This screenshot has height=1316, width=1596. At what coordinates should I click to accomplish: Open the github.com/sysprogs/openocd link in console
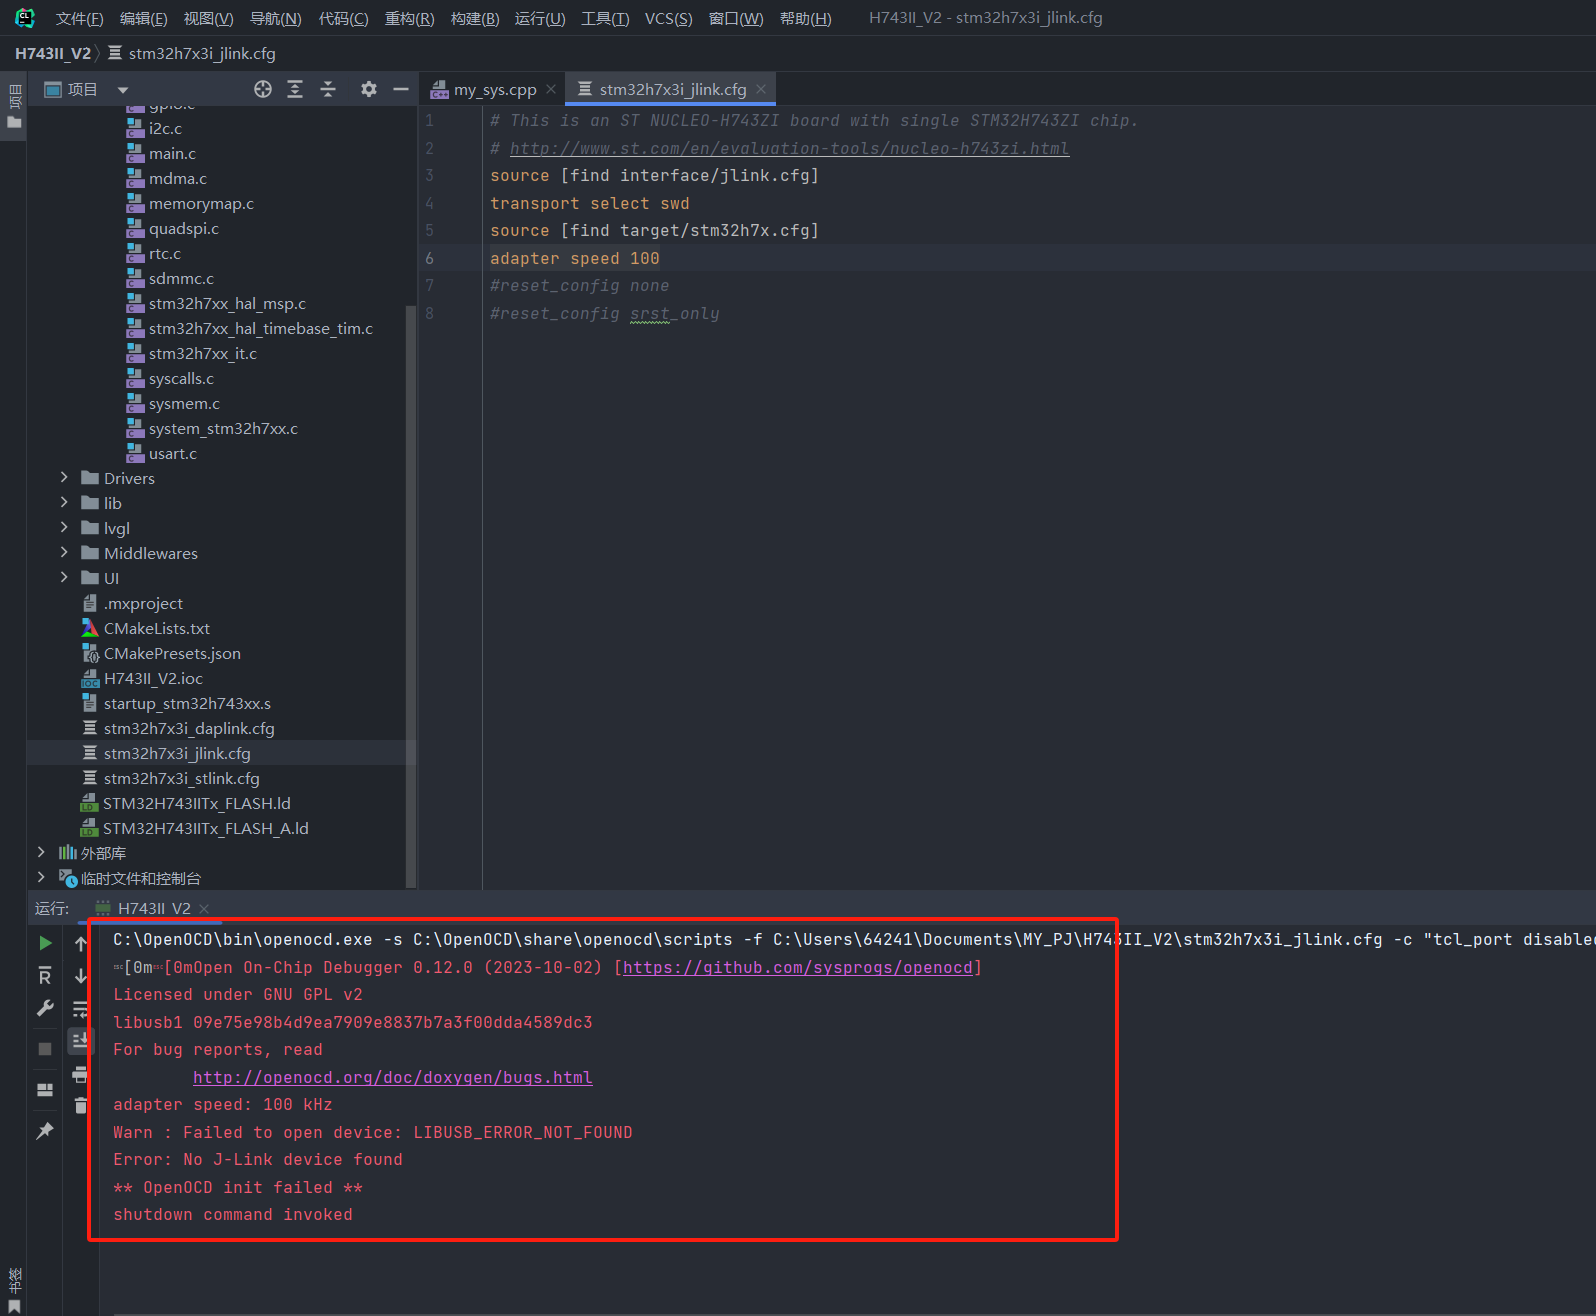pos(798,968)
